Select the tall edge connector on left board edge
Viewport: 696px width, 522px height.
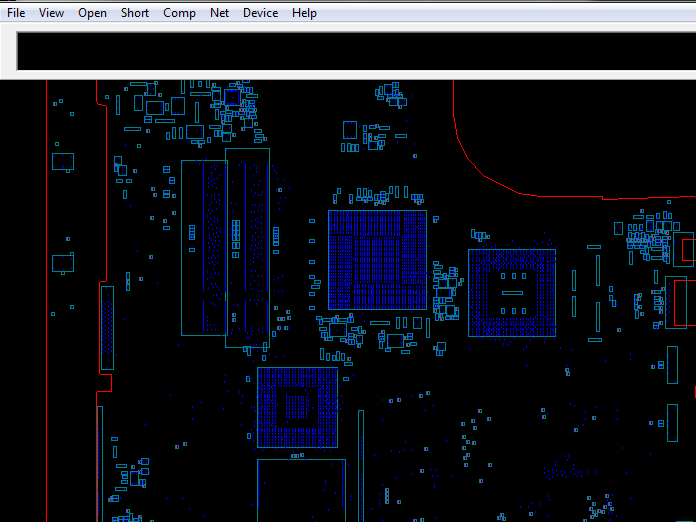tap(107, 328)
